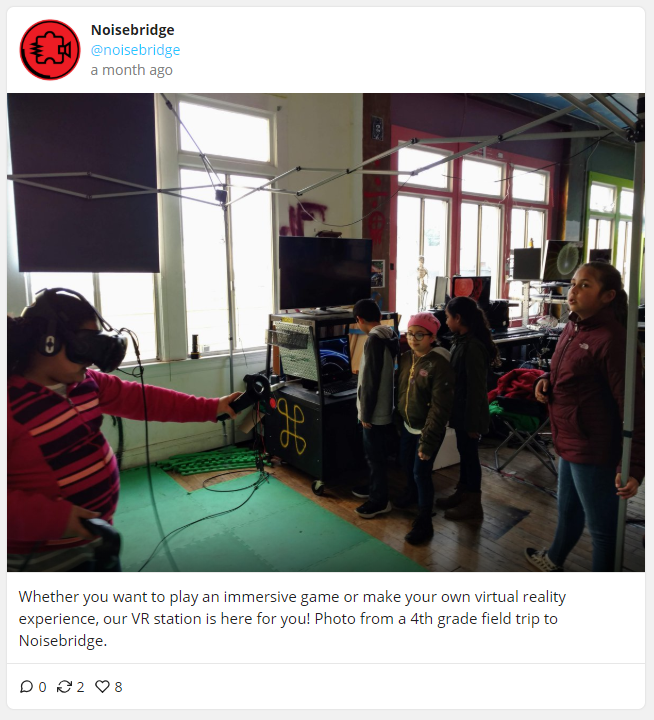
Task: Open the @noisebridge handle link
Action: click(x=135, y=50)
